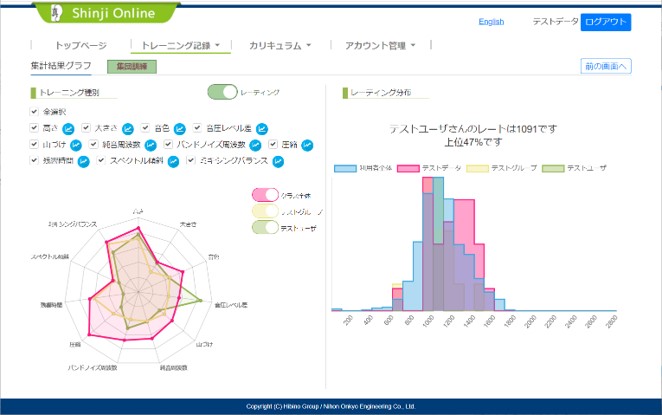
Task: Click the 圧縮 radar chart axis label
Action: tap(75, 344)
